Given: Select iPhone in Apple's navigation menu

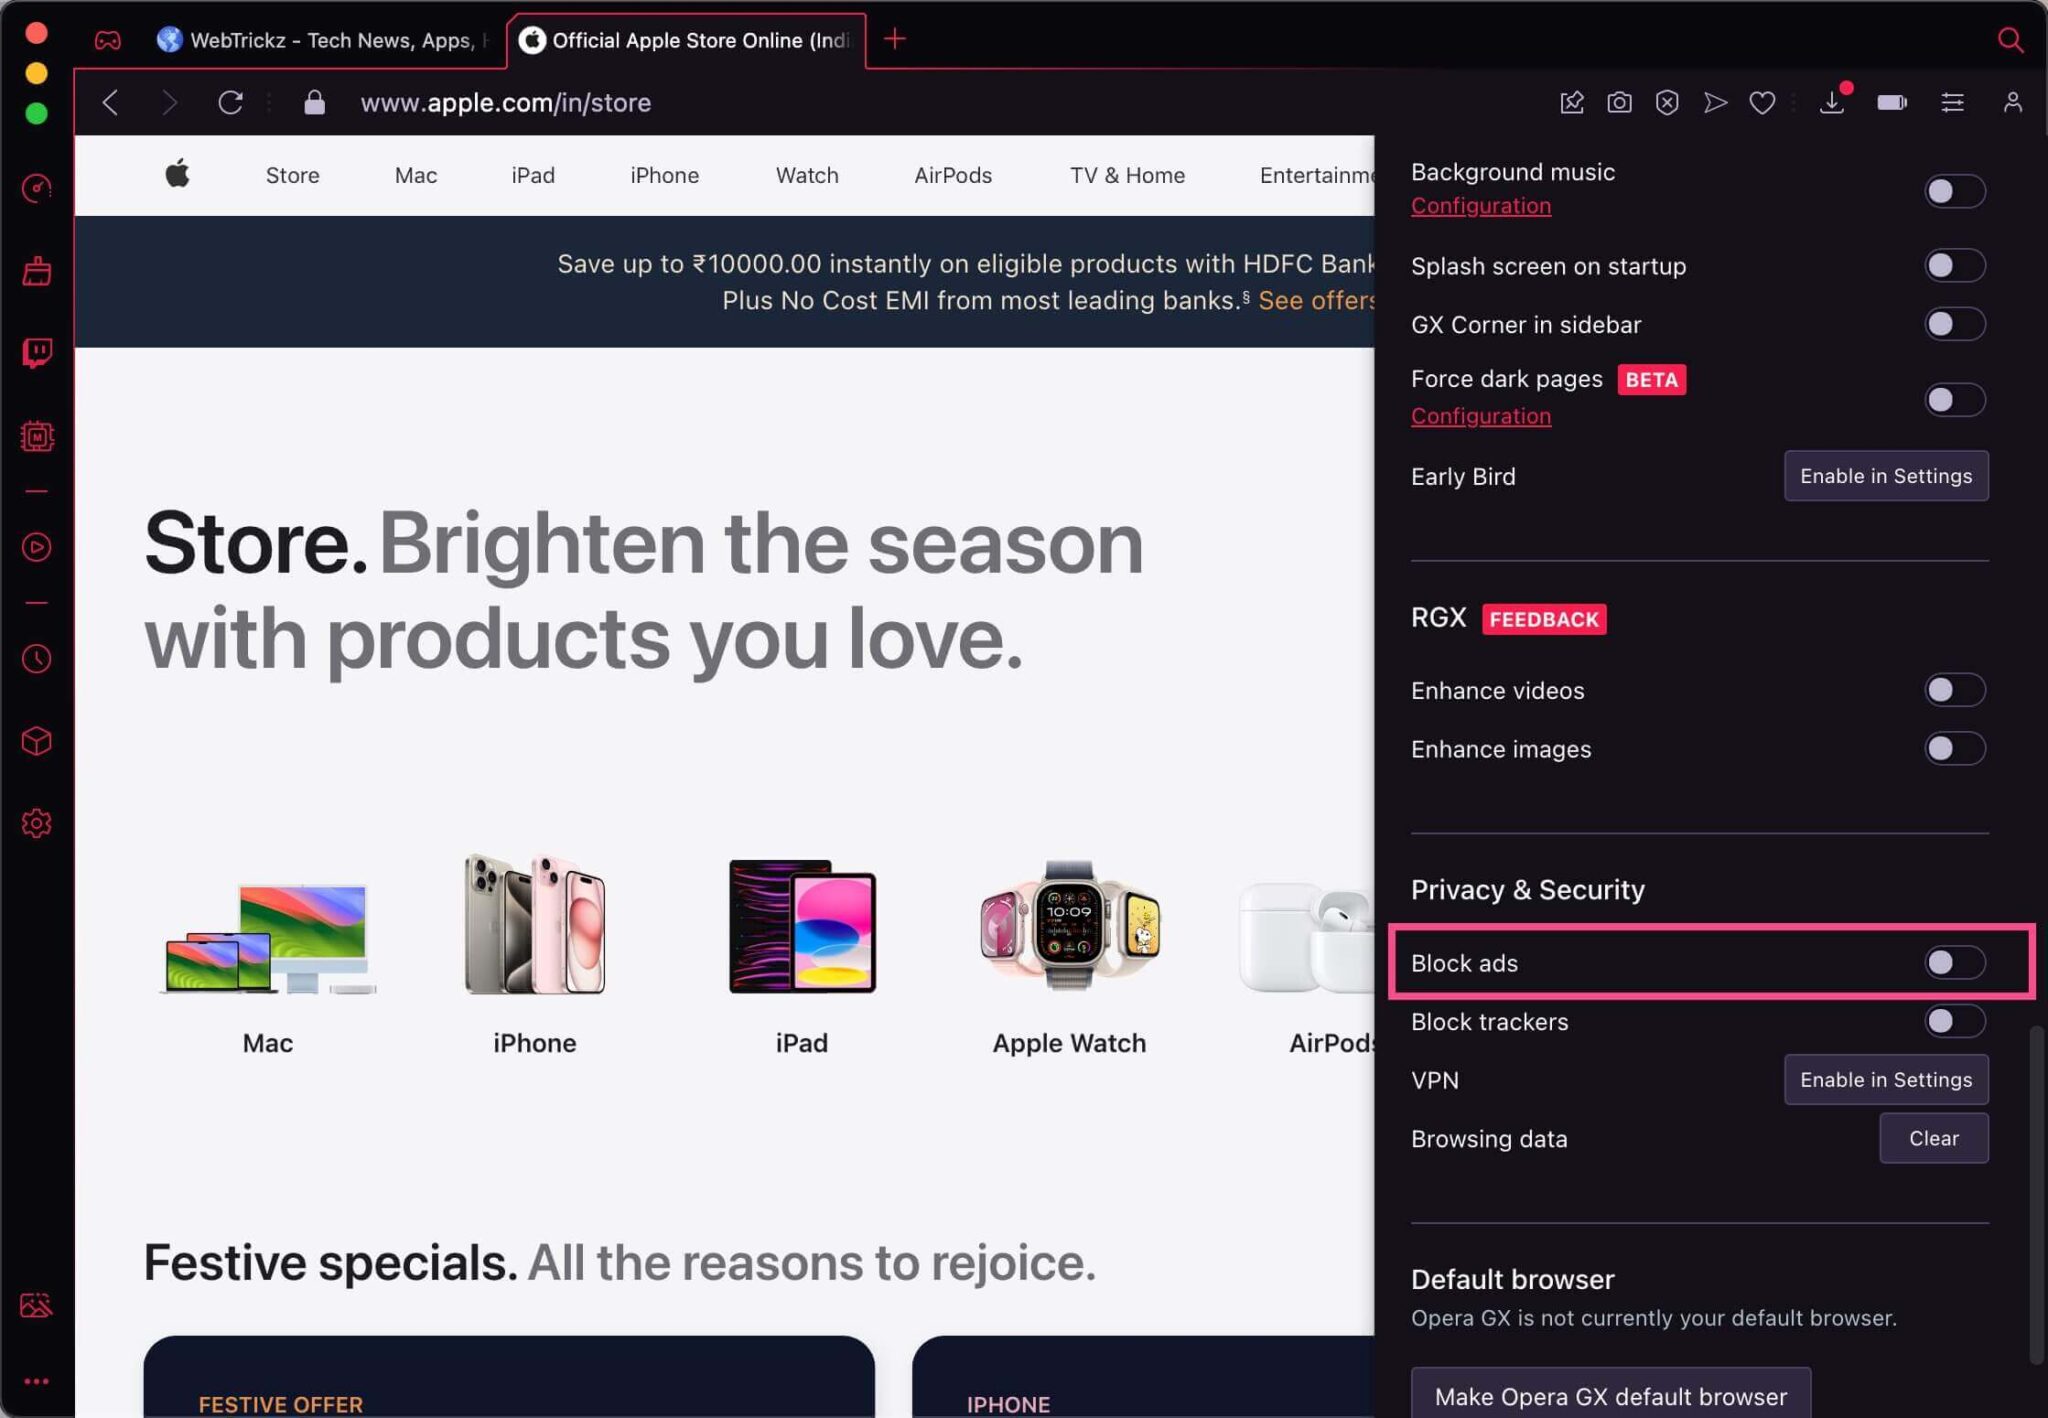Looking at the screenshot, I should click(663, 175).
